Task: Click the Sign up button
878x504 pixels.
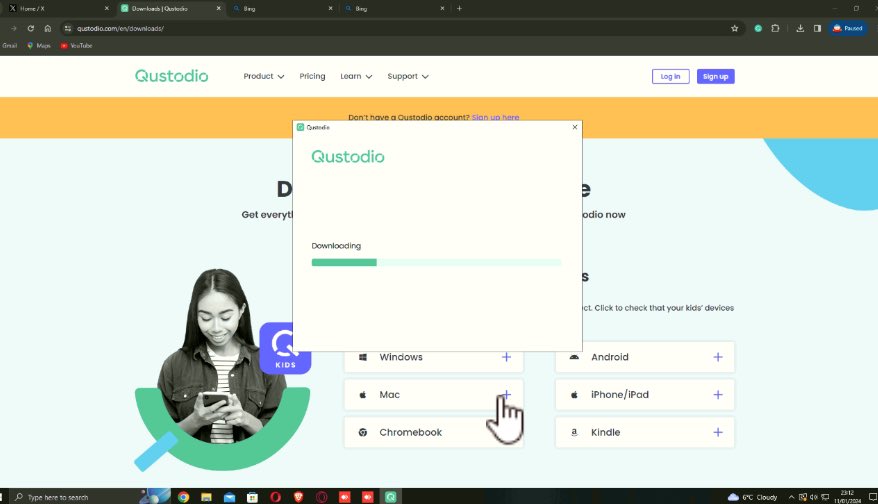Action: coord(715,76)
